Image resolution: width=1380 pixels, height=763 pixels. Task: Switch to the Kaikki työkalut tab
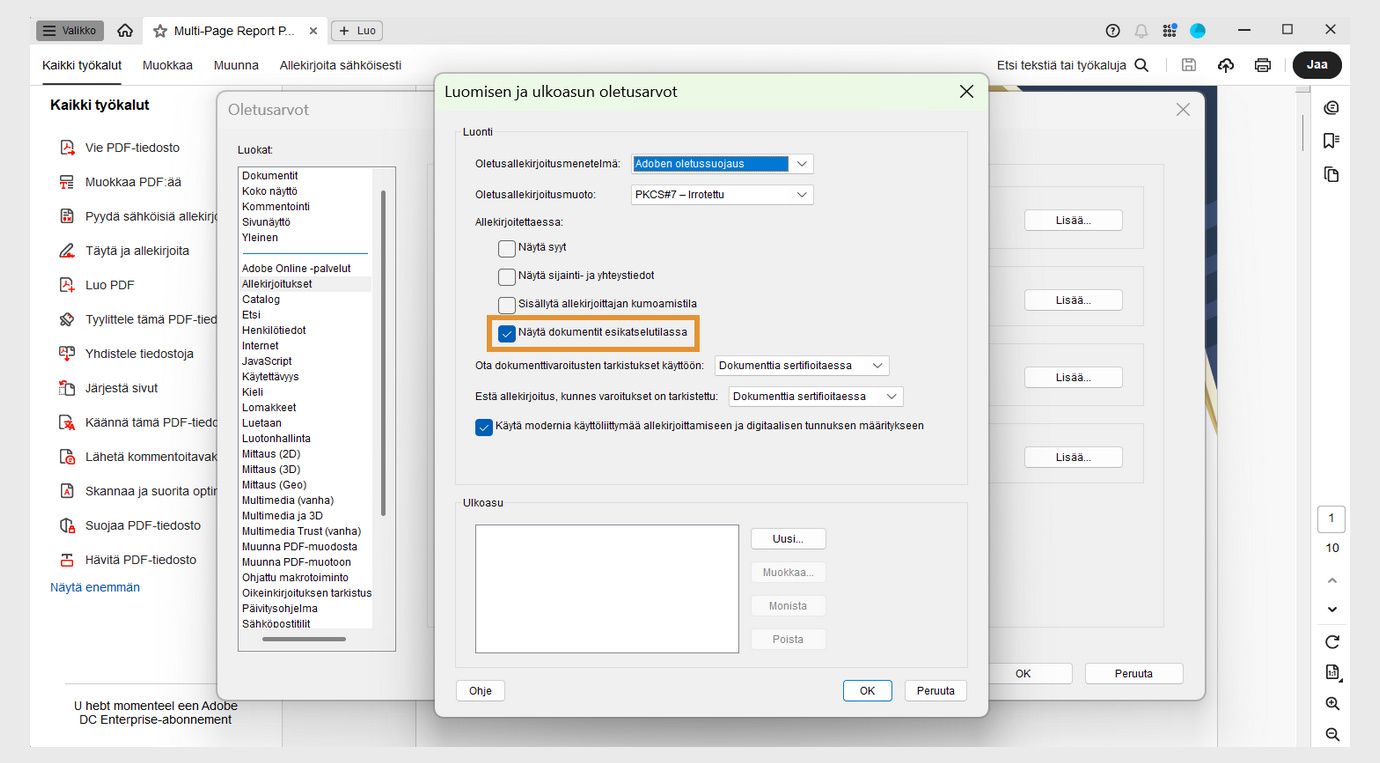pos(82,65)
